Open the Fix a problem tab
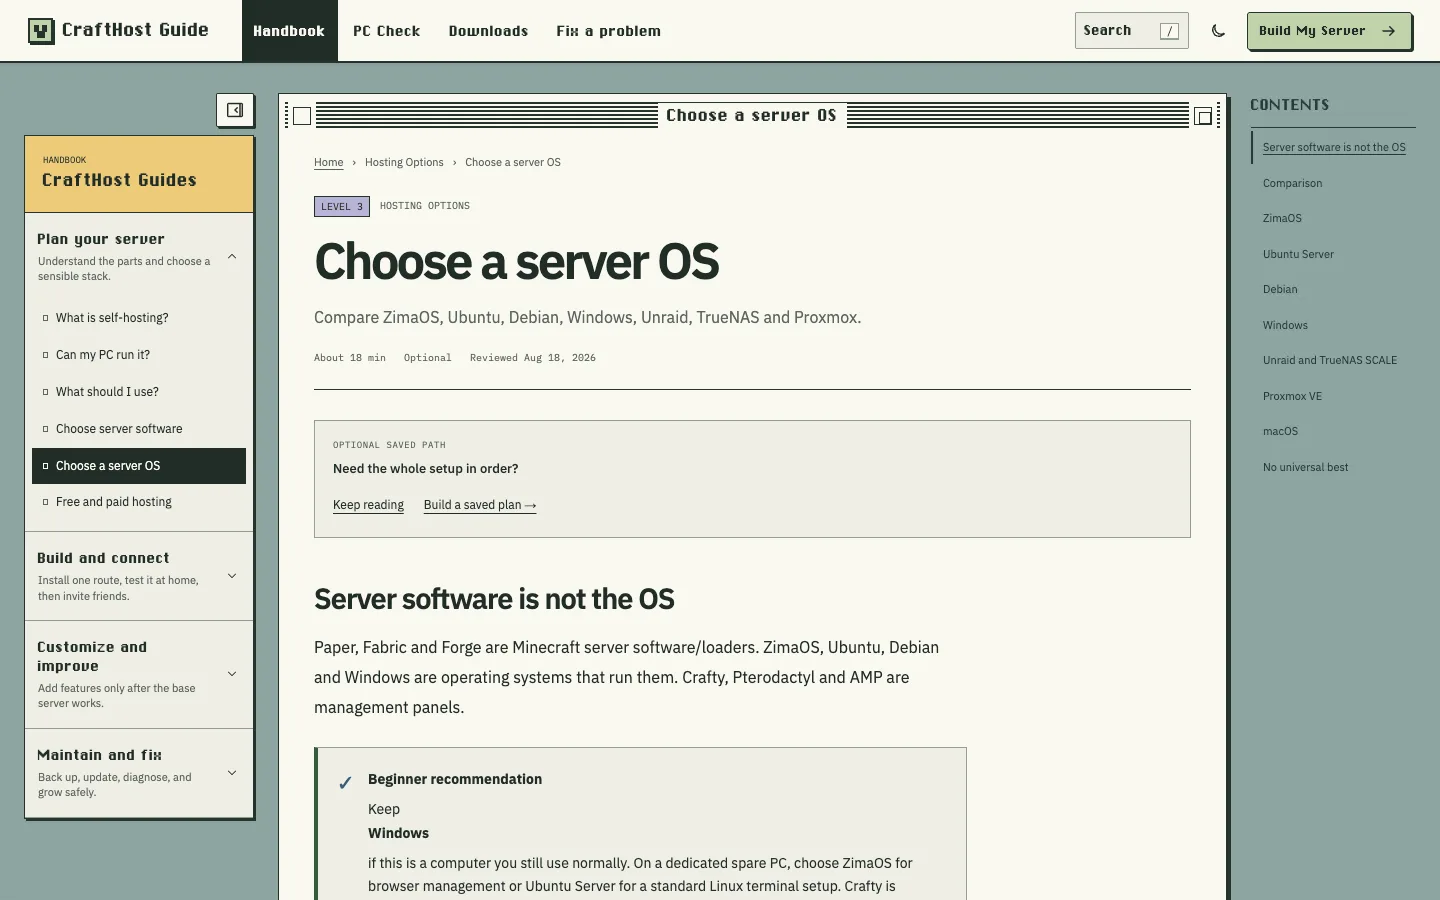The width and height of the screenshot is (1440, 900). (608, 31)
